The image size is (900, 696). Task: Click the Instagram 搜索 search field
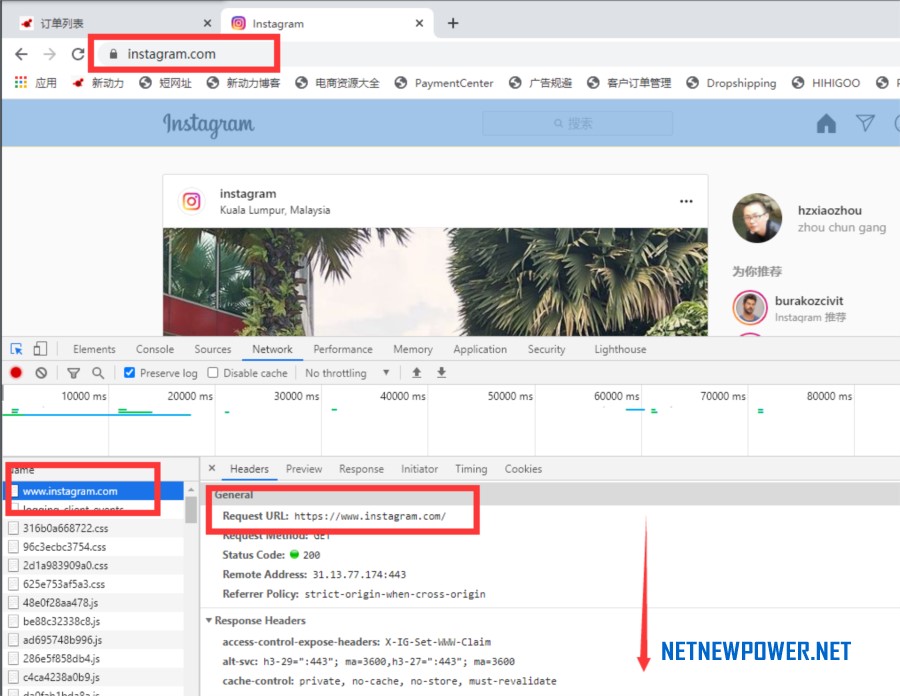click(577, 123)
